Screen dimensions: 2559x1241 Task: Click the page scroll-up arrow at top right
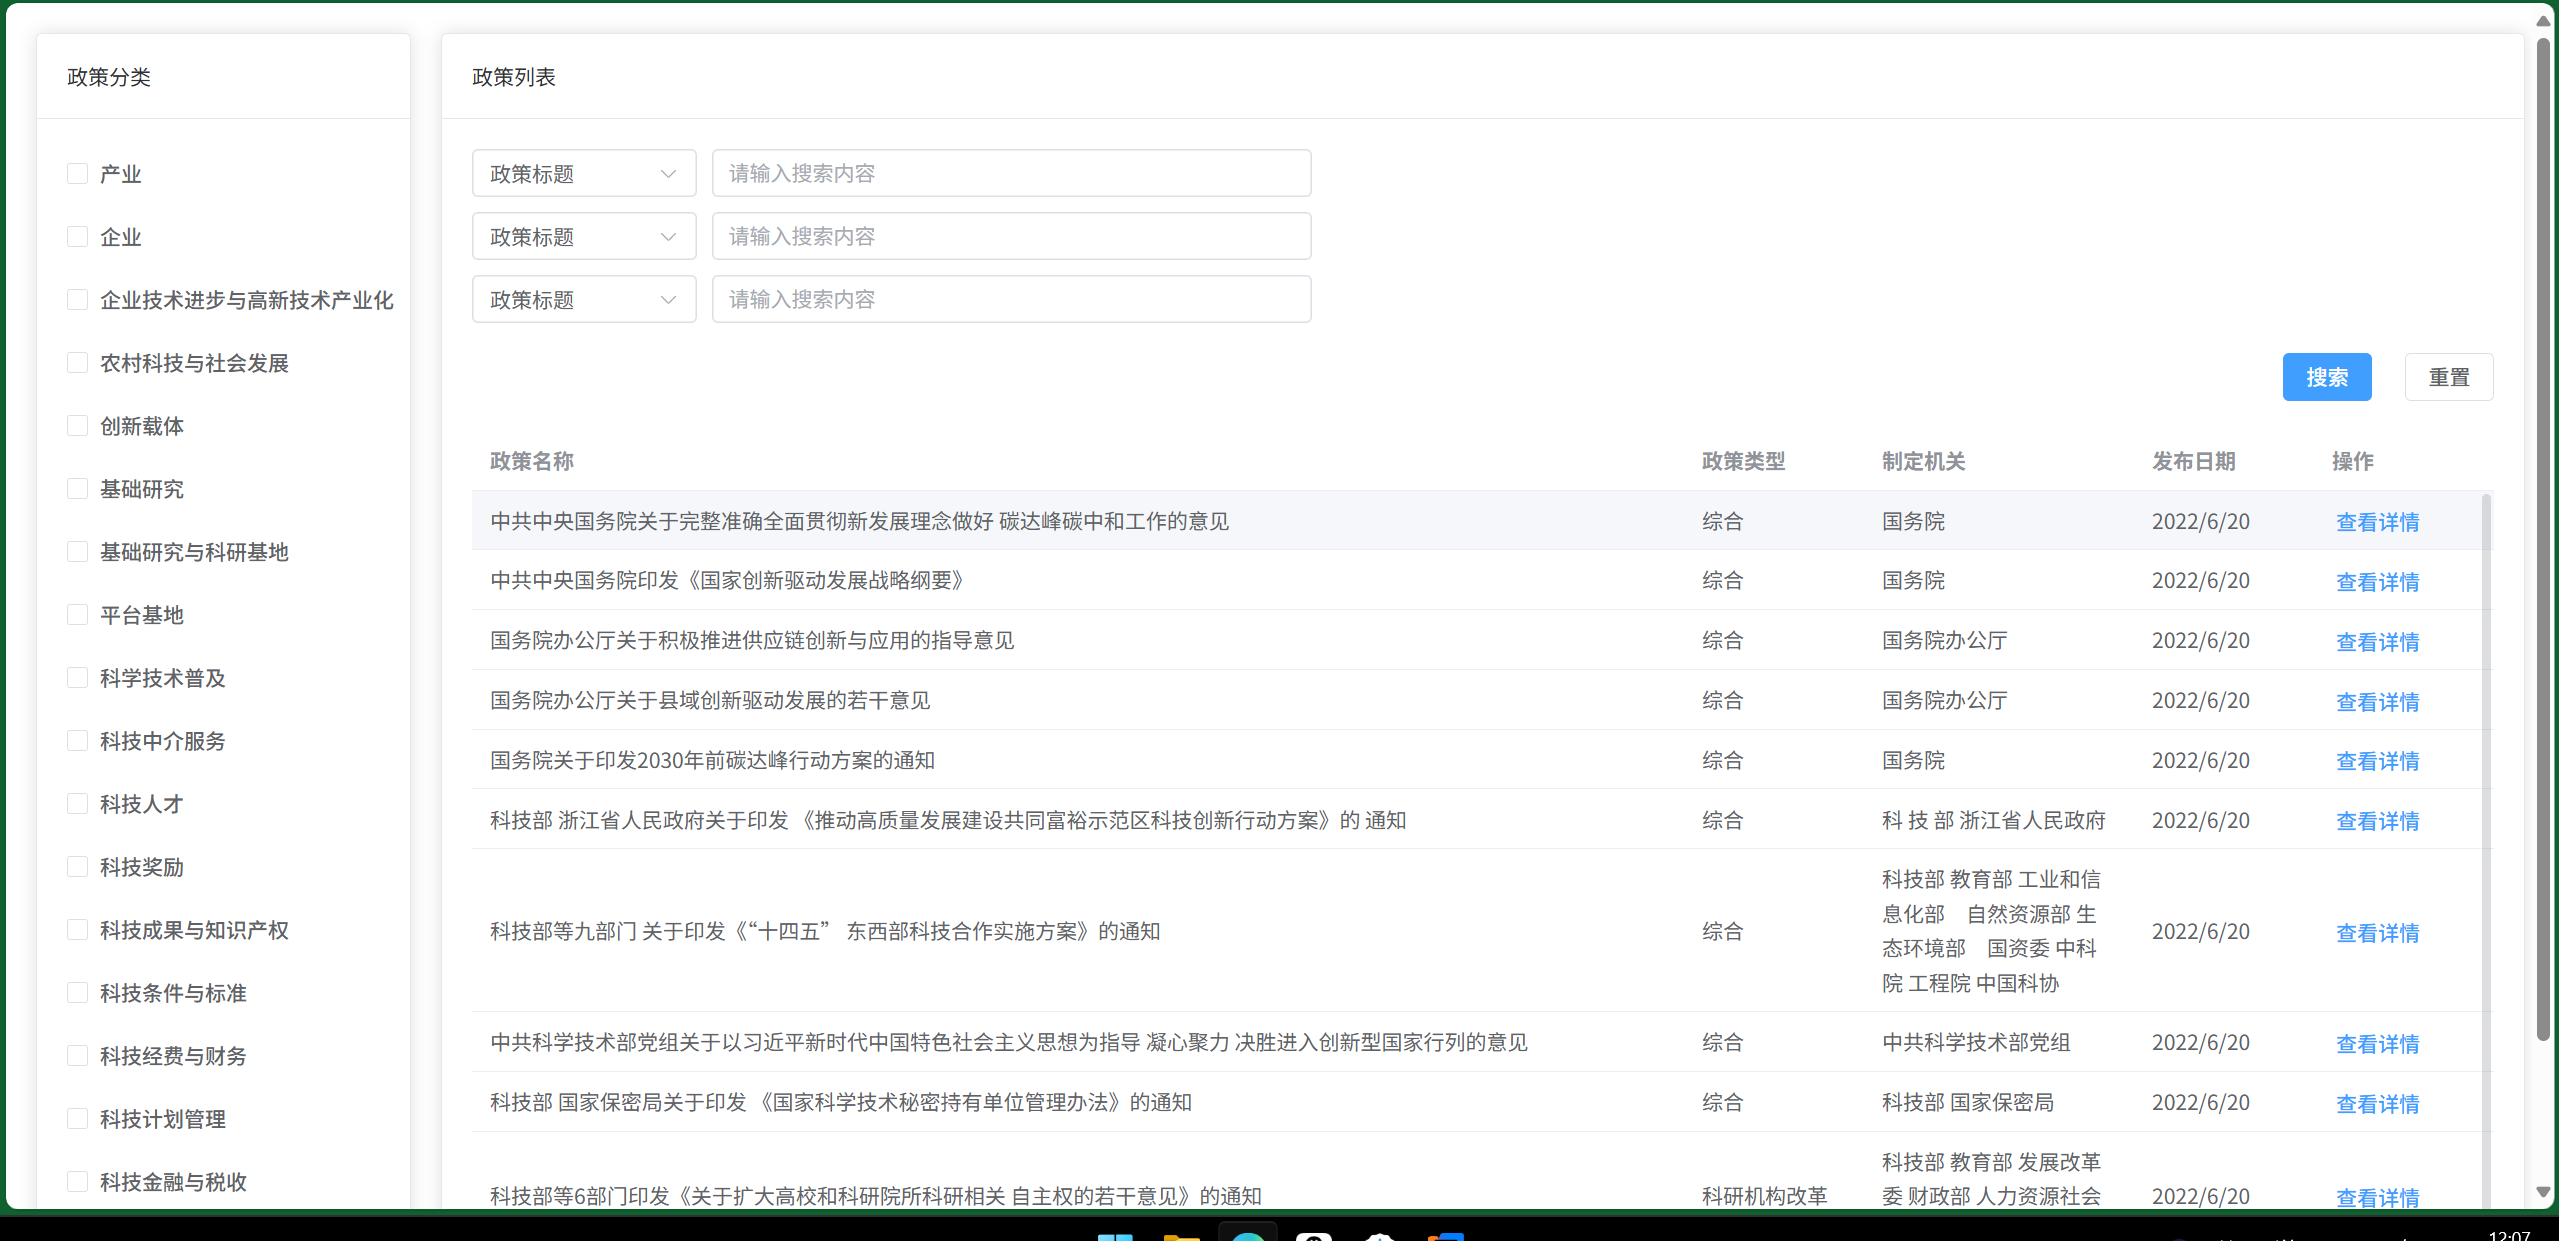tap(2543, 21)
